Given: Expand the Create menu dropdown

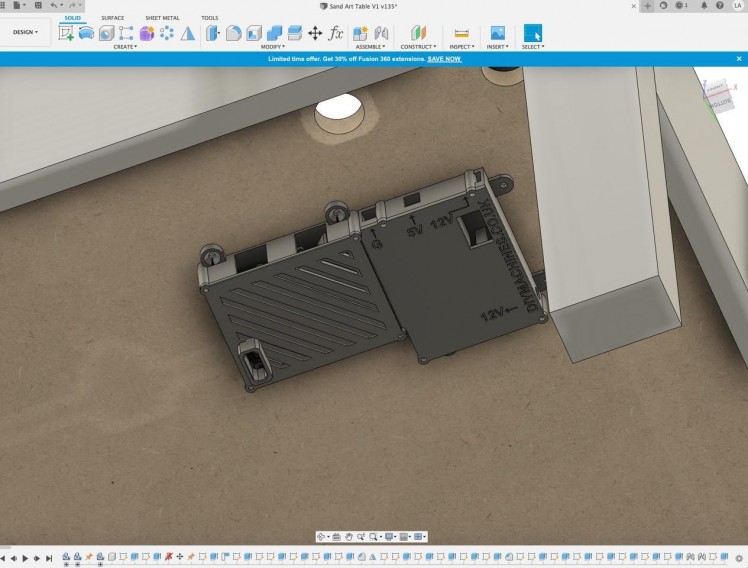Looking at the screenshot, I should pyautogui.click(x=125, y=47).
